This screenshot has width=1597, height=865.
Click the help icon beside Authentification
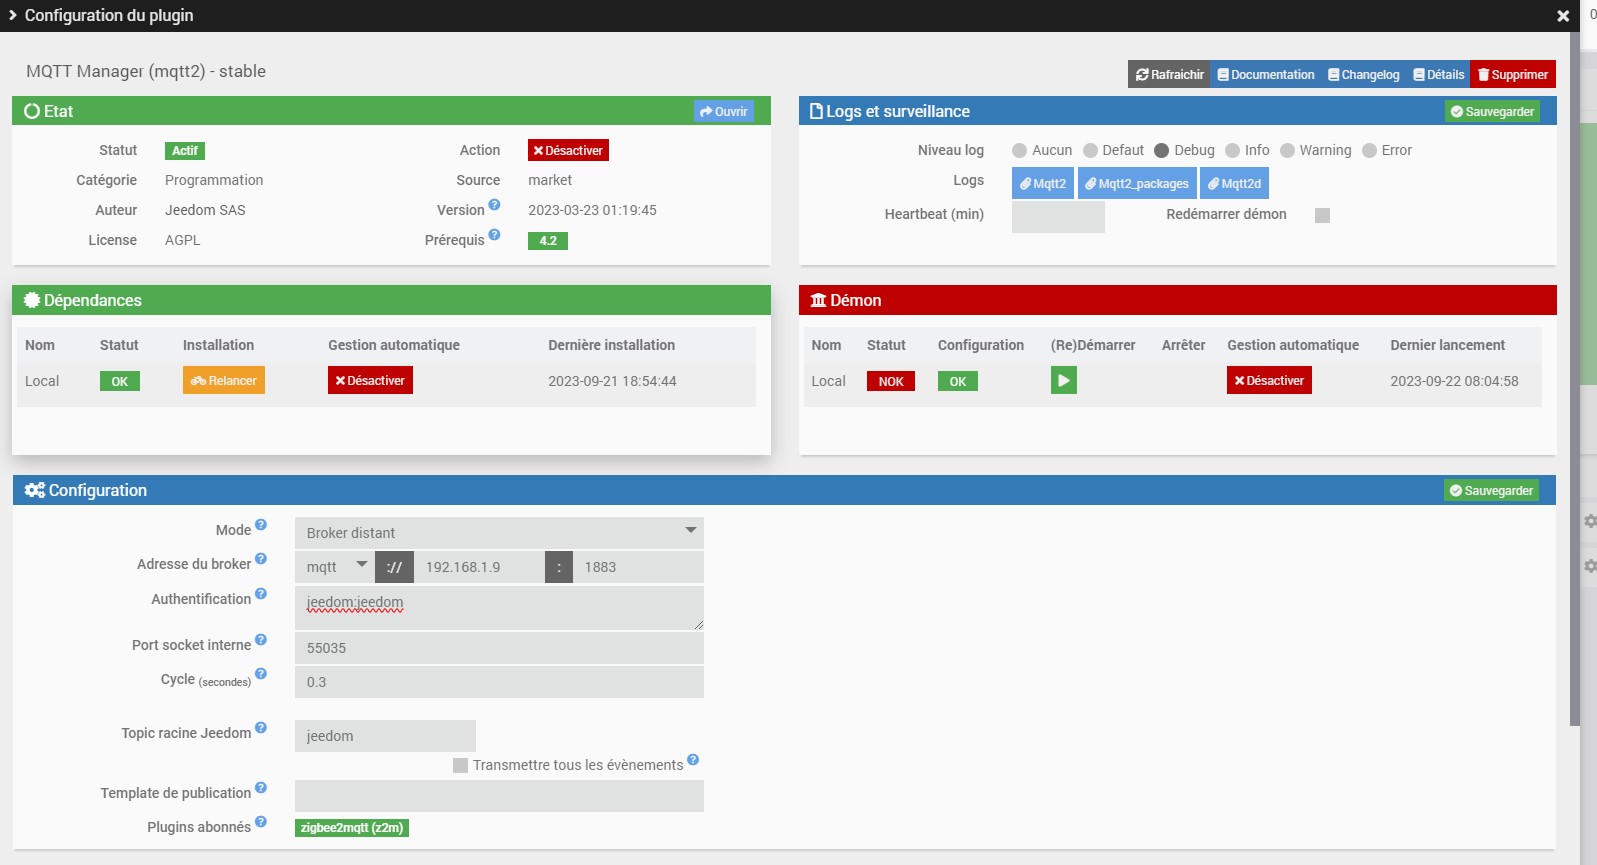pyautogui.click(x=261, y=594)
